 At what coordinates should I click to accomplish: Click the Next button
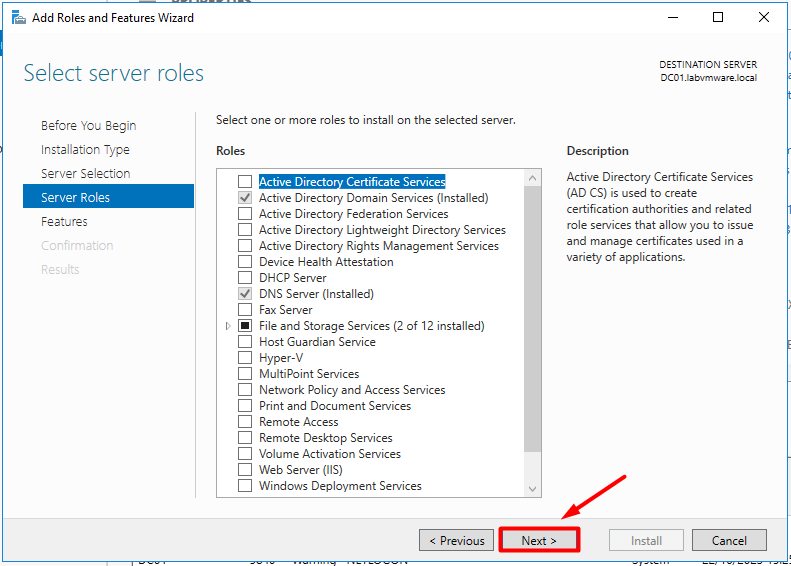[x=539, y=541]
